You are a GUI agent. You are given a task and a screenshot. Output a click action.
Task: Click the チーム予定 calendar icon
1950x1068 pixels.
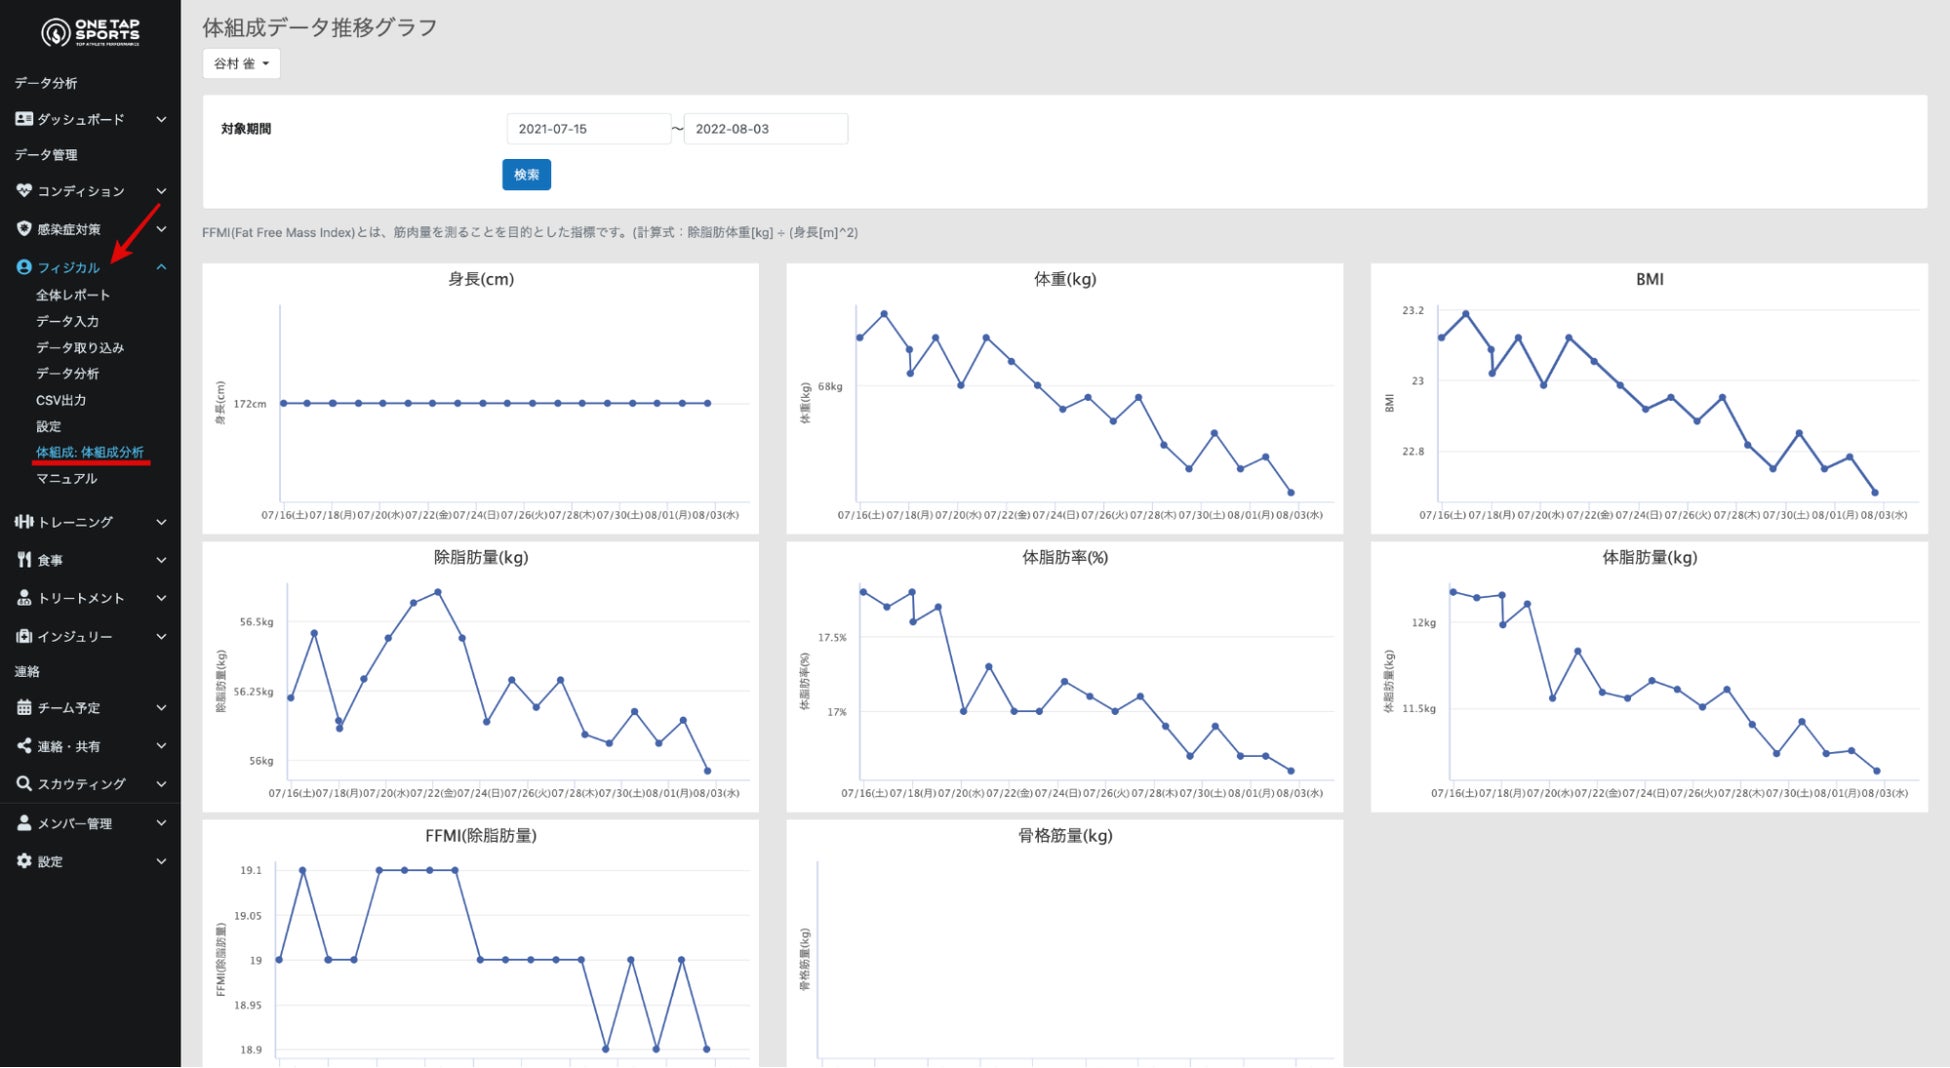(24, 707)
